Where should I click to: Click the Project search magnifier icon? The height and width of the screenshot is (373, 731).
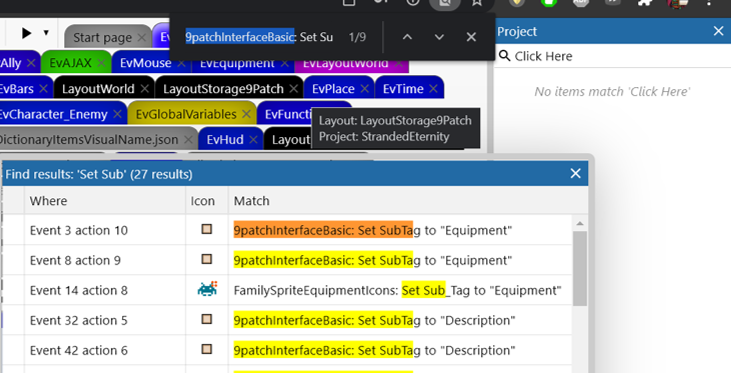coord(504,56)
